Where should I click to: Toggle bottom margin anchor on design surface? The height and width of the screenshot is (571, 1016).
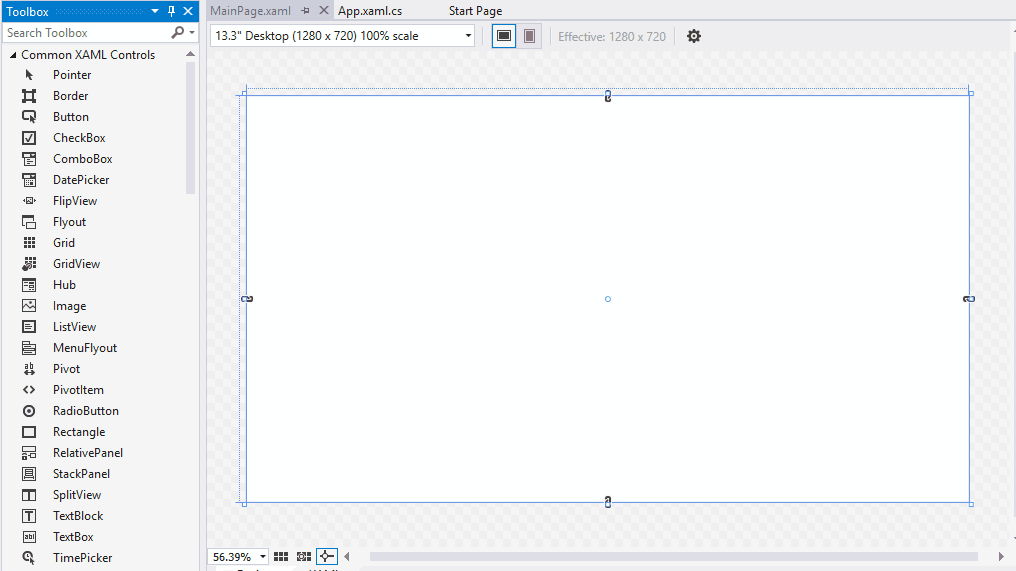[x=608, y=502]
